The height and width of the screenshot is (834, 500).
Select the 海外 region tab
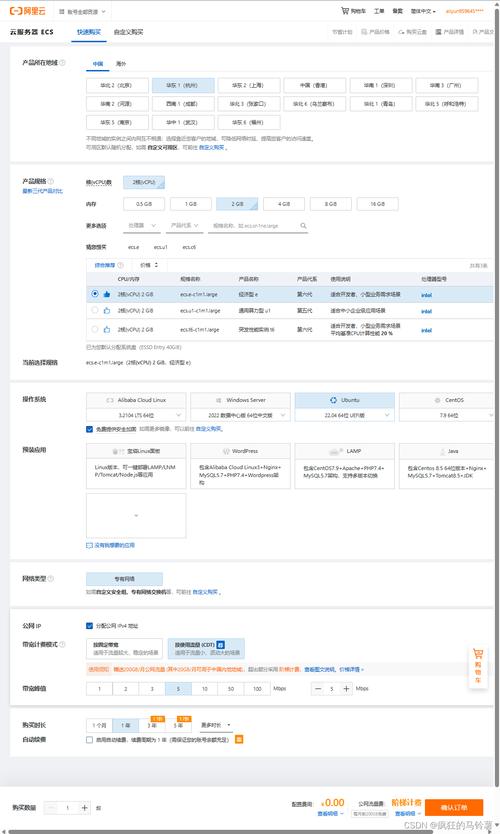pos(121,63)
